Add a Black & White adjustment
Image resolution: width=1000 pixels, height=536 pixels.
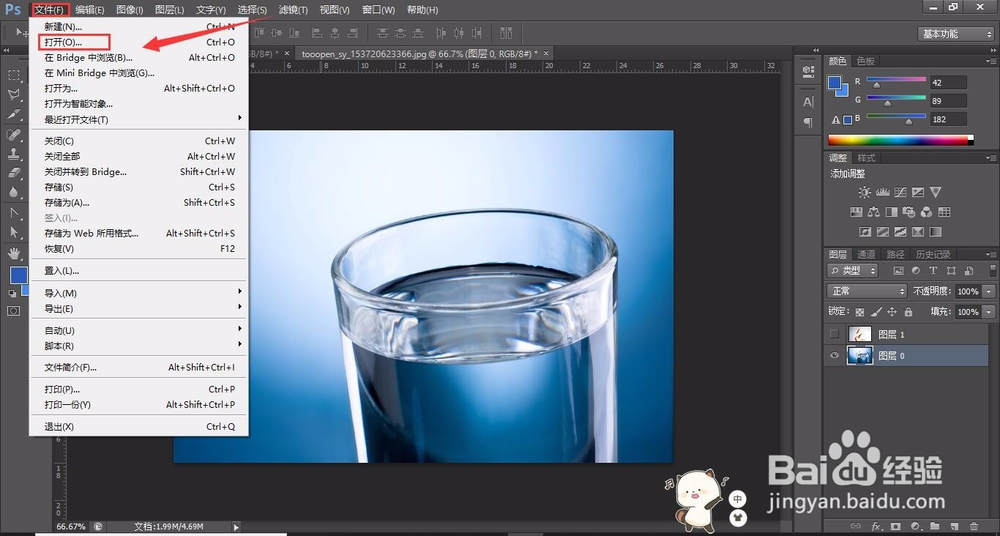892,212
